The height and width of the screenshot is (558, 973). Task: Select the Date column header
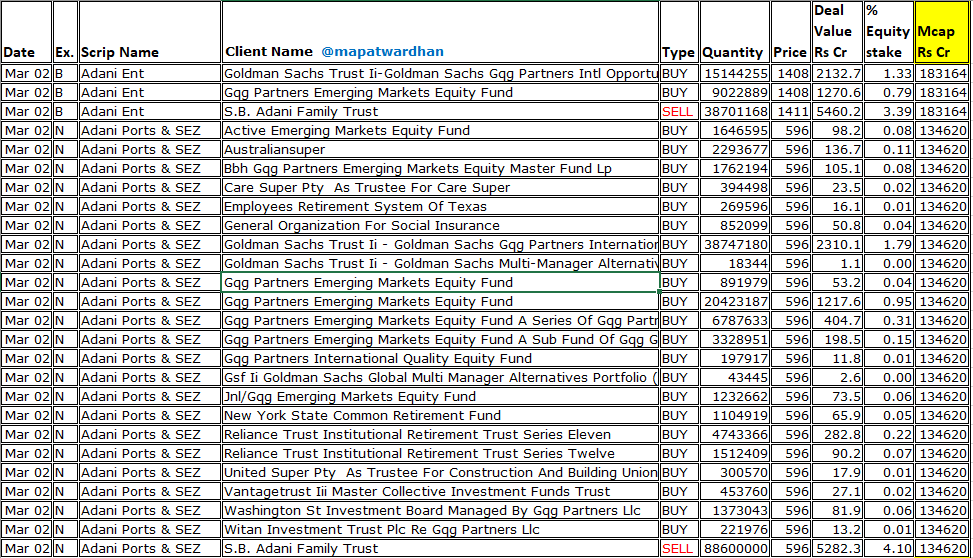(x=27, y=32)
